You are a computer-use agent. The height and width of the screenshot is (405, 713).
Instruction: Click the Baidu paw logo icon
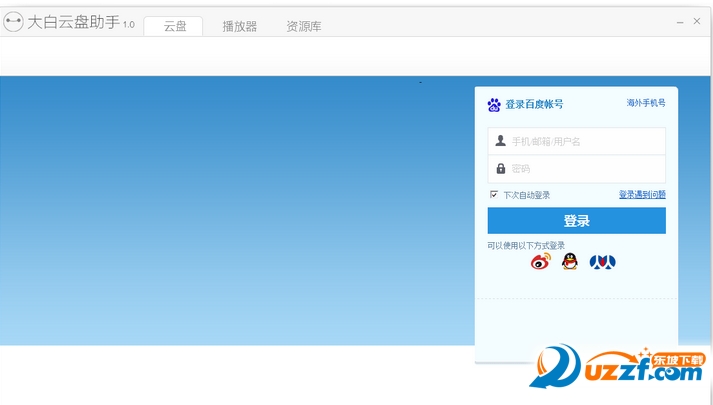(x=494, y=105)
